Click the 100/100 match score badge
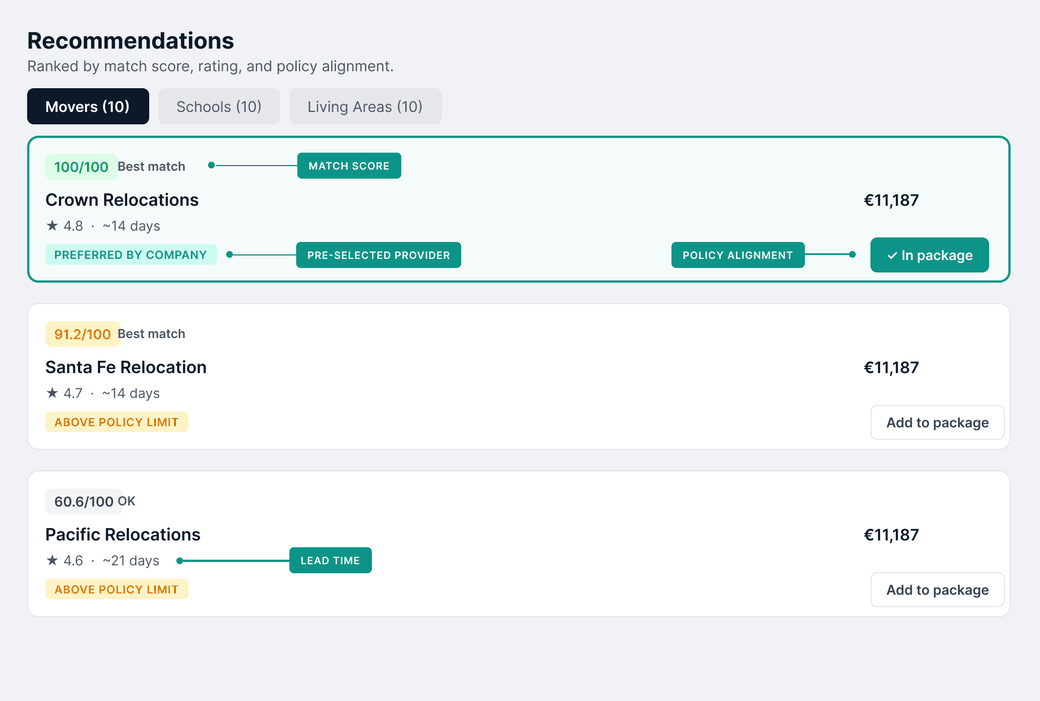 [81, 166]
